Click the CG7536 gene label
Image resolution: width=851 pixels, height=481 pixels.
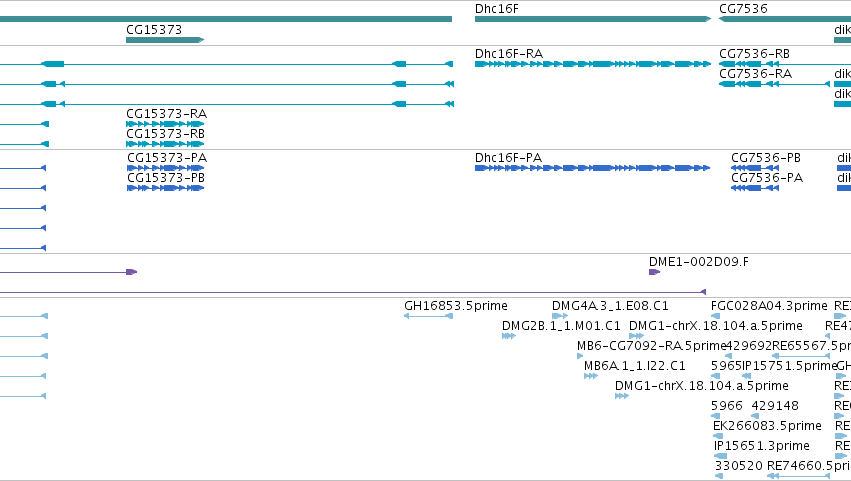click(x=743, y=9)
